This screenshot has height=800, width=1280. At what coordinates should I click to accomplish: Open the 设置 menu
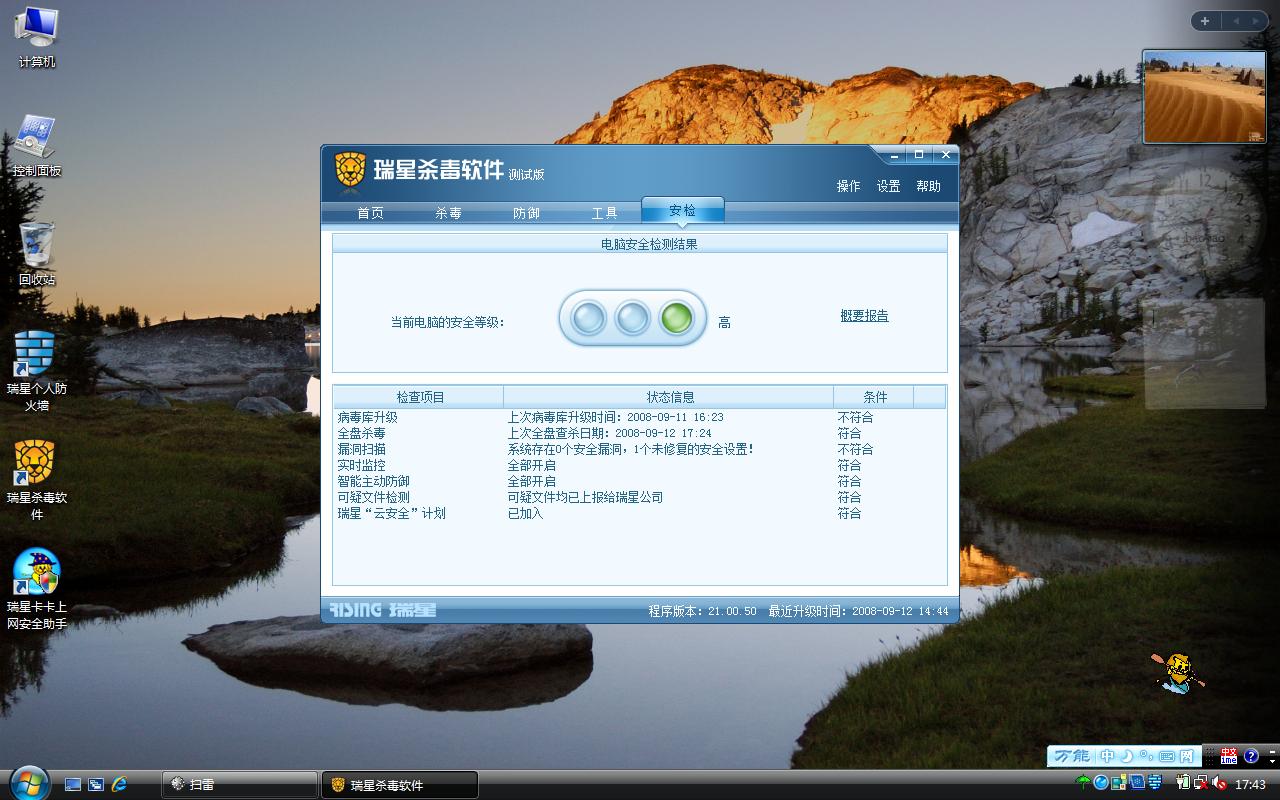pyautogui.click(x=889, y=186)
